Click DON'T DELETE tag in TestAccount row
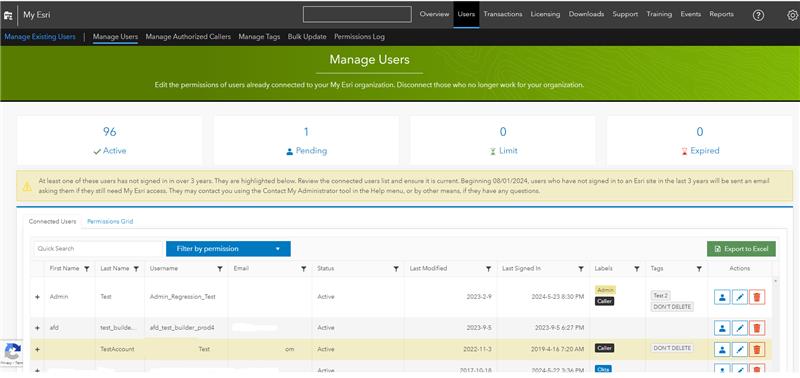This screenshot has height=378, width=800. click(x=672, y=348)
